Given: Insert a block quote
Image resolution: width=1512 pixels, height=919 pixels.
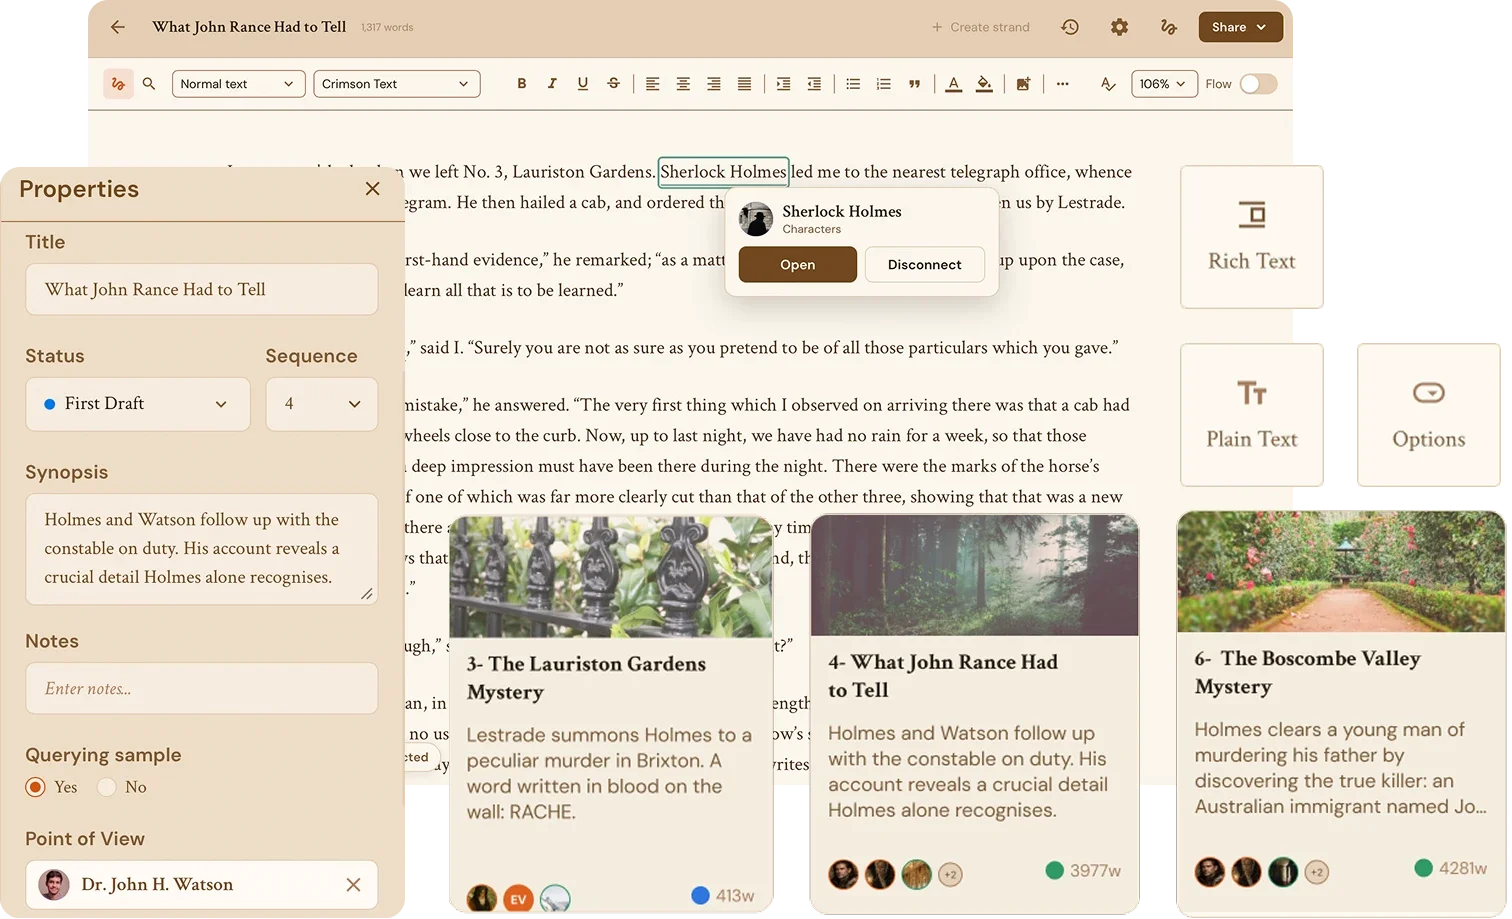Looking at the screenshot, I should 914,84.
